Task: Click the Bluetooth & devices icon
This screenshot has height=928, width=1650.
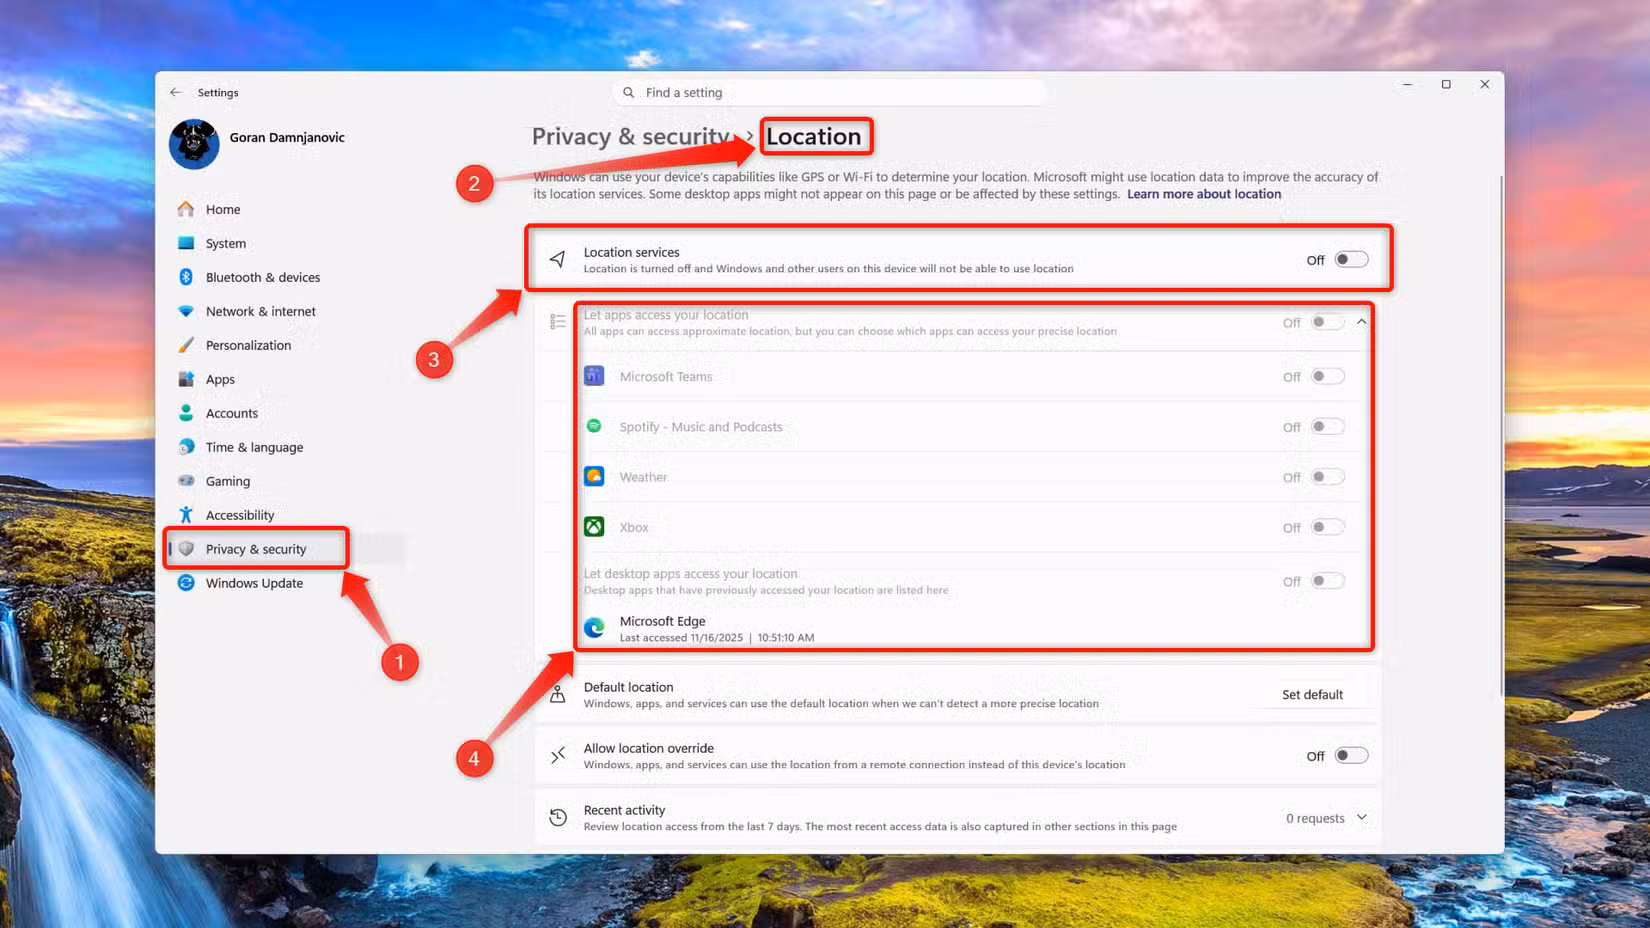Action: click(x=186, y=277)
